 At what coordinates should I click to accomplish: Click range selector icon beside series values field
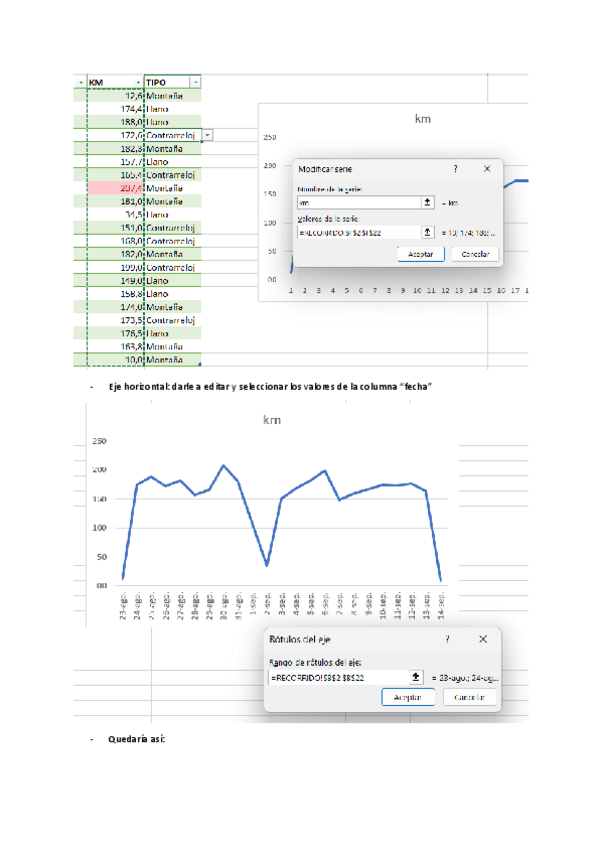(x=428, y=231)
